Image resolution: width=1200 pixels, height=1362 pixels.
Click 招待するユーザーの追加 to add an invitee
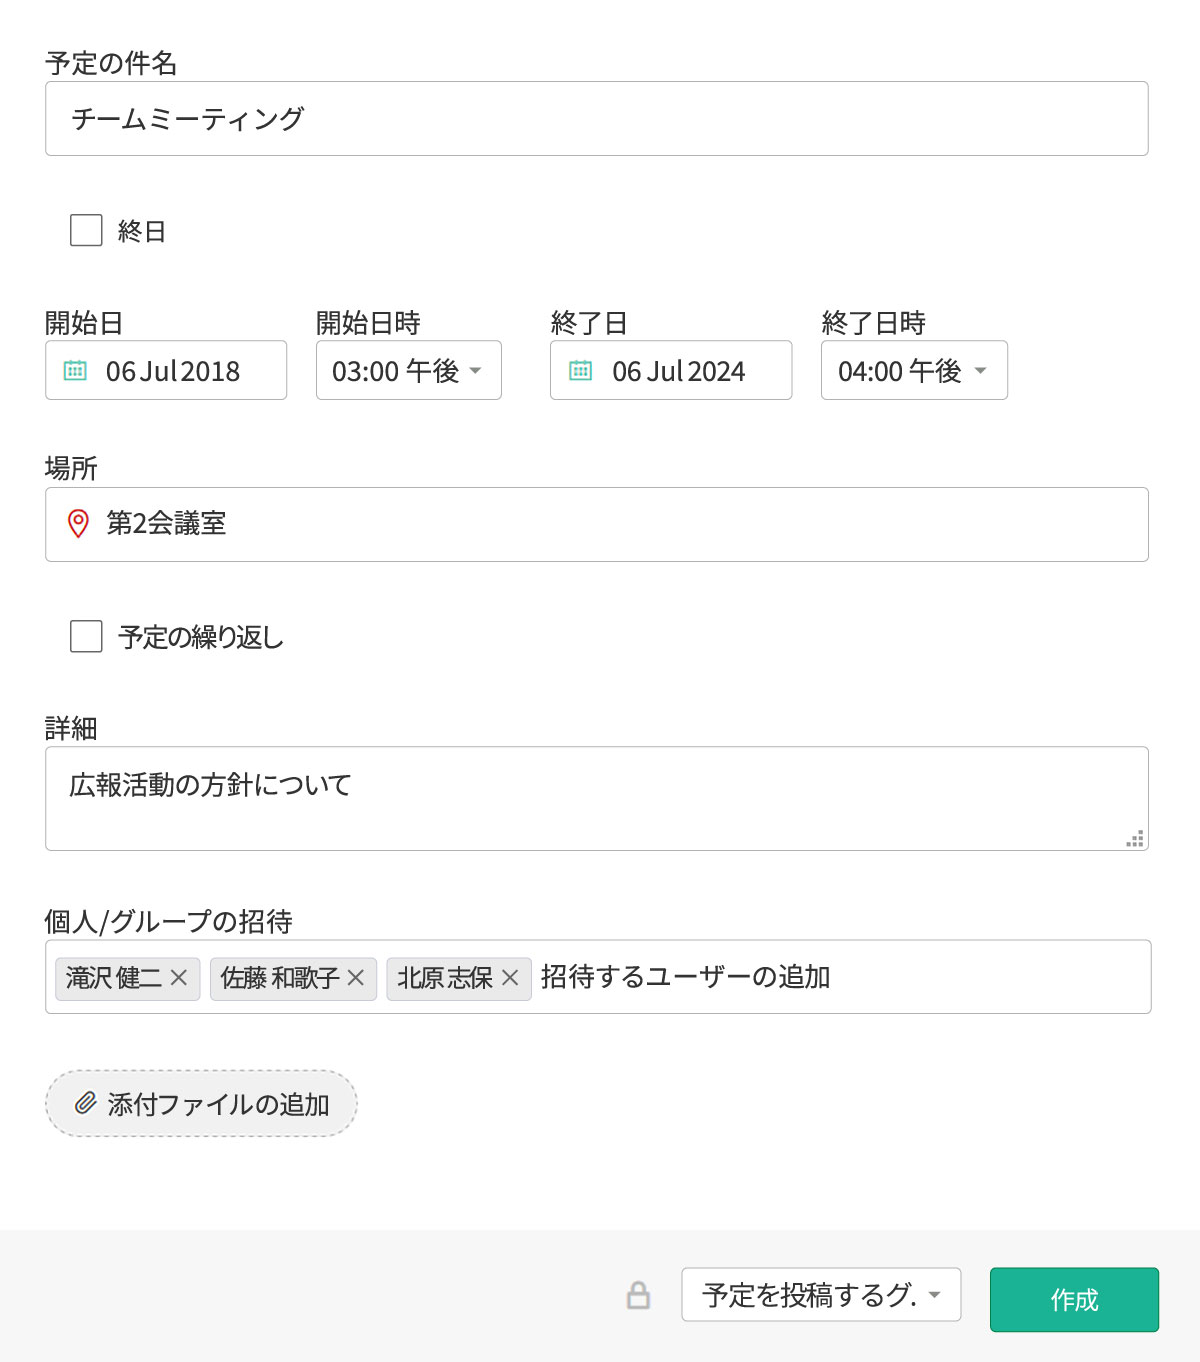(685, 979)
